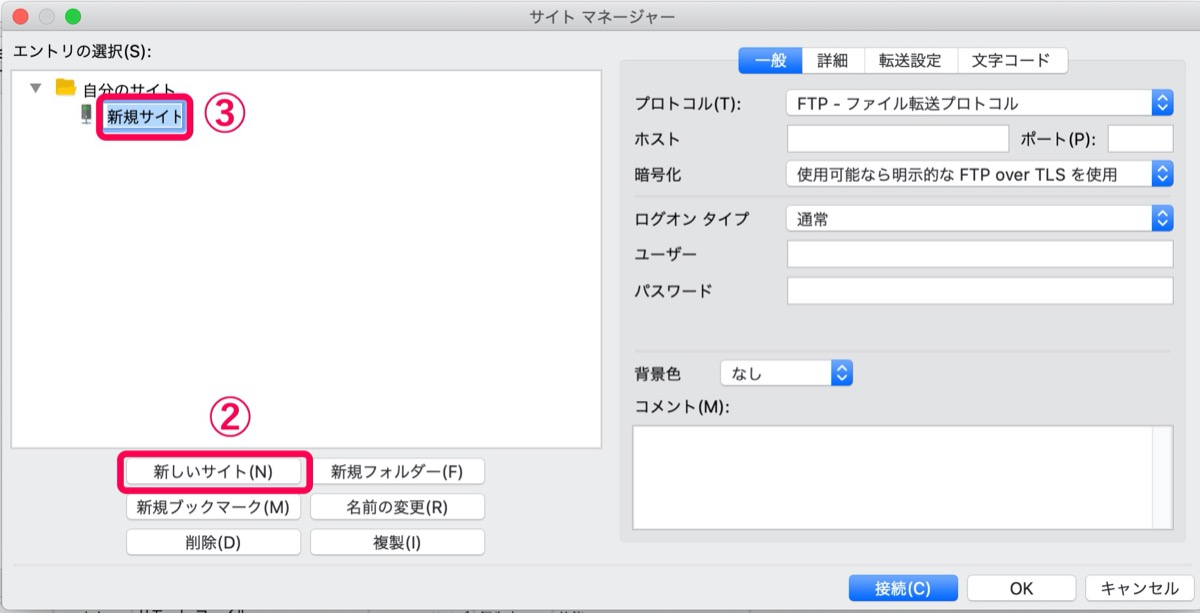Switch to the 文字コード tab
Viewport: 1200px width, 613px height.
(x=1012, y=60)
